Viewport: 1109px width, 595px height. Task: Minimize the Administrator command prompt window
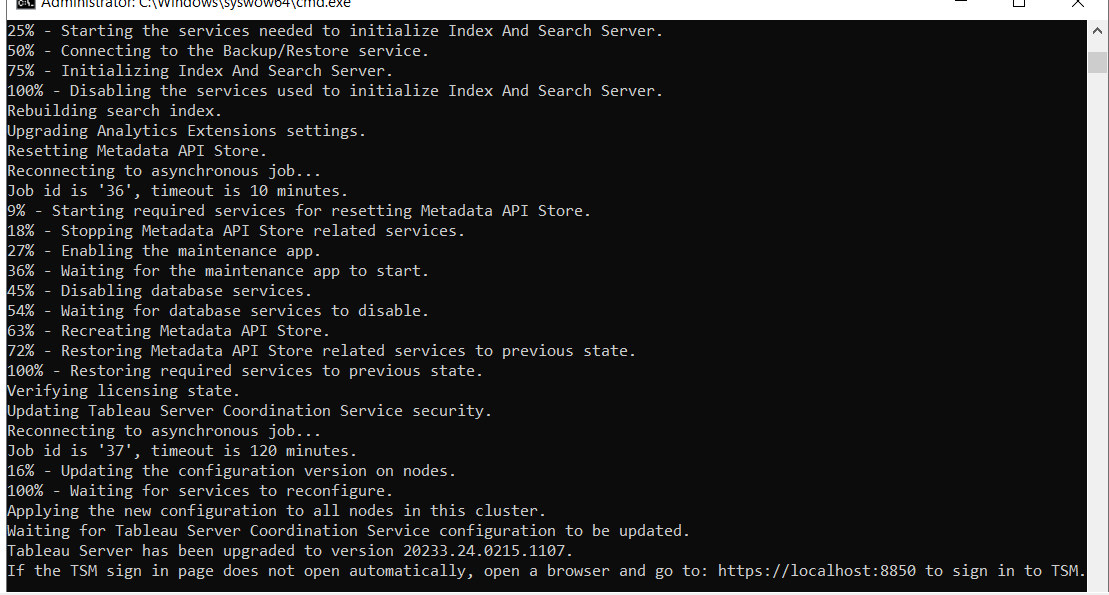pos(960,3)
